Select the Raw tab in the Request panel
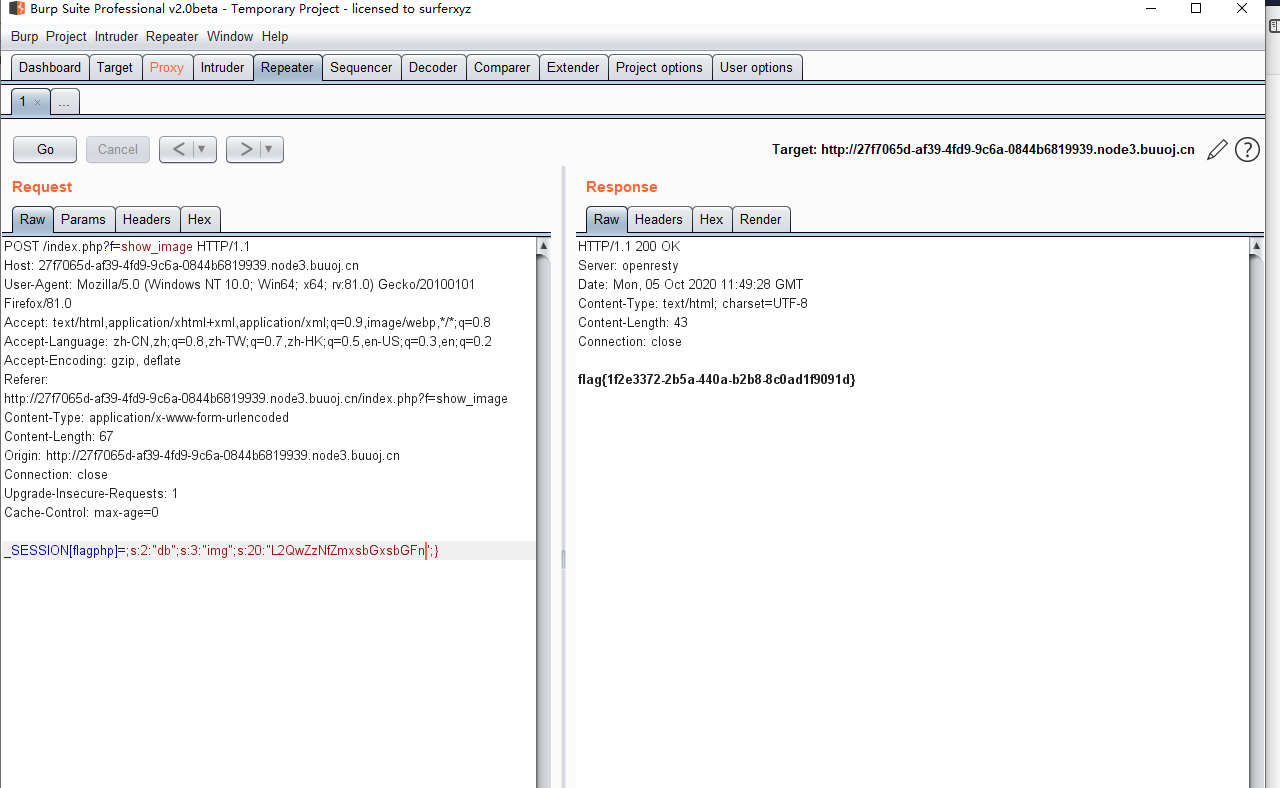 point(33,219)
